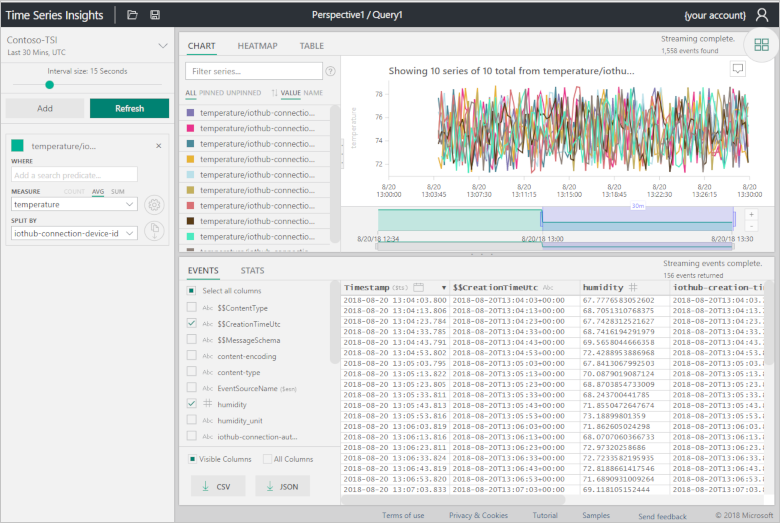
Task: Switch to the HEATMAP tab
Action: pyautogui.click(x=257, y=46)
